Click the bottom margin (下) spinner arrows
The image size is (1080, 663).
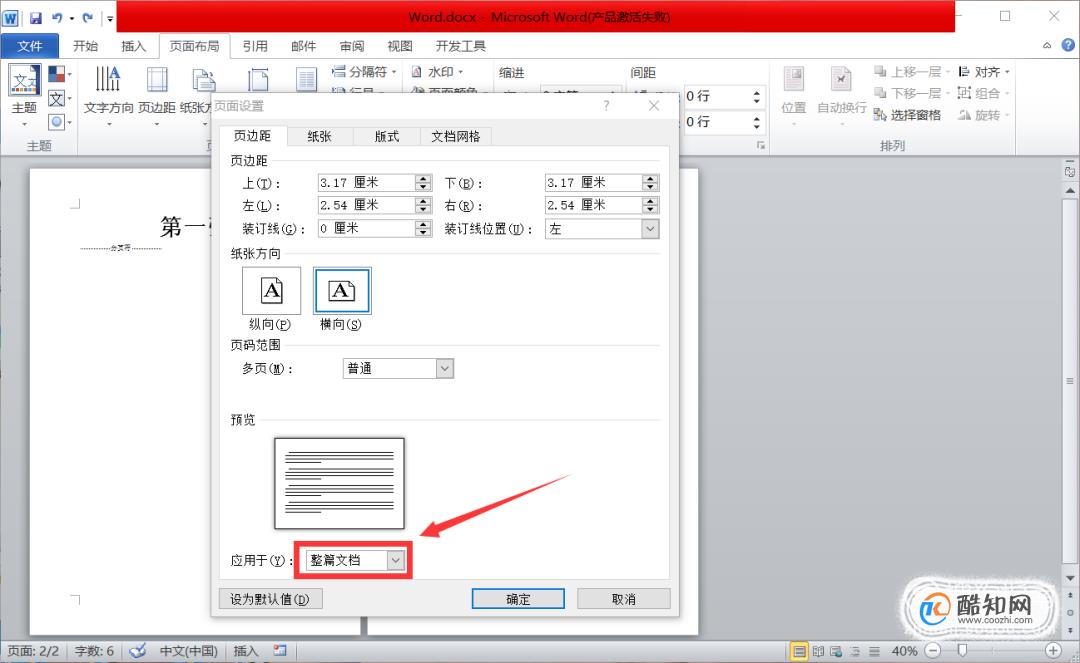coord(650,182)
